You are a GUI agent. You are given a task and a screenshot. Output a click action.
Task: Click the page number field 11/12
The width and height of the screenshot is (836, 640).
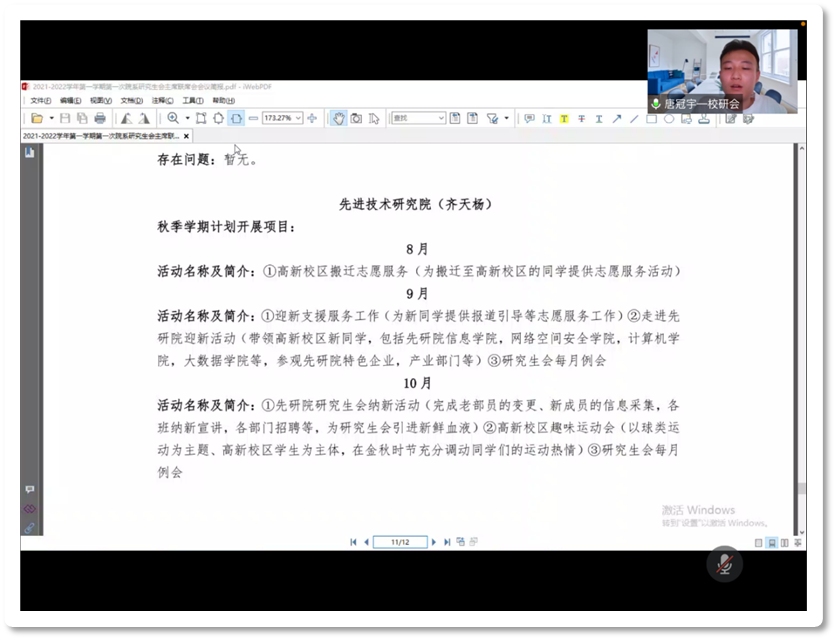pyautogui.click(x=400, y=542)
